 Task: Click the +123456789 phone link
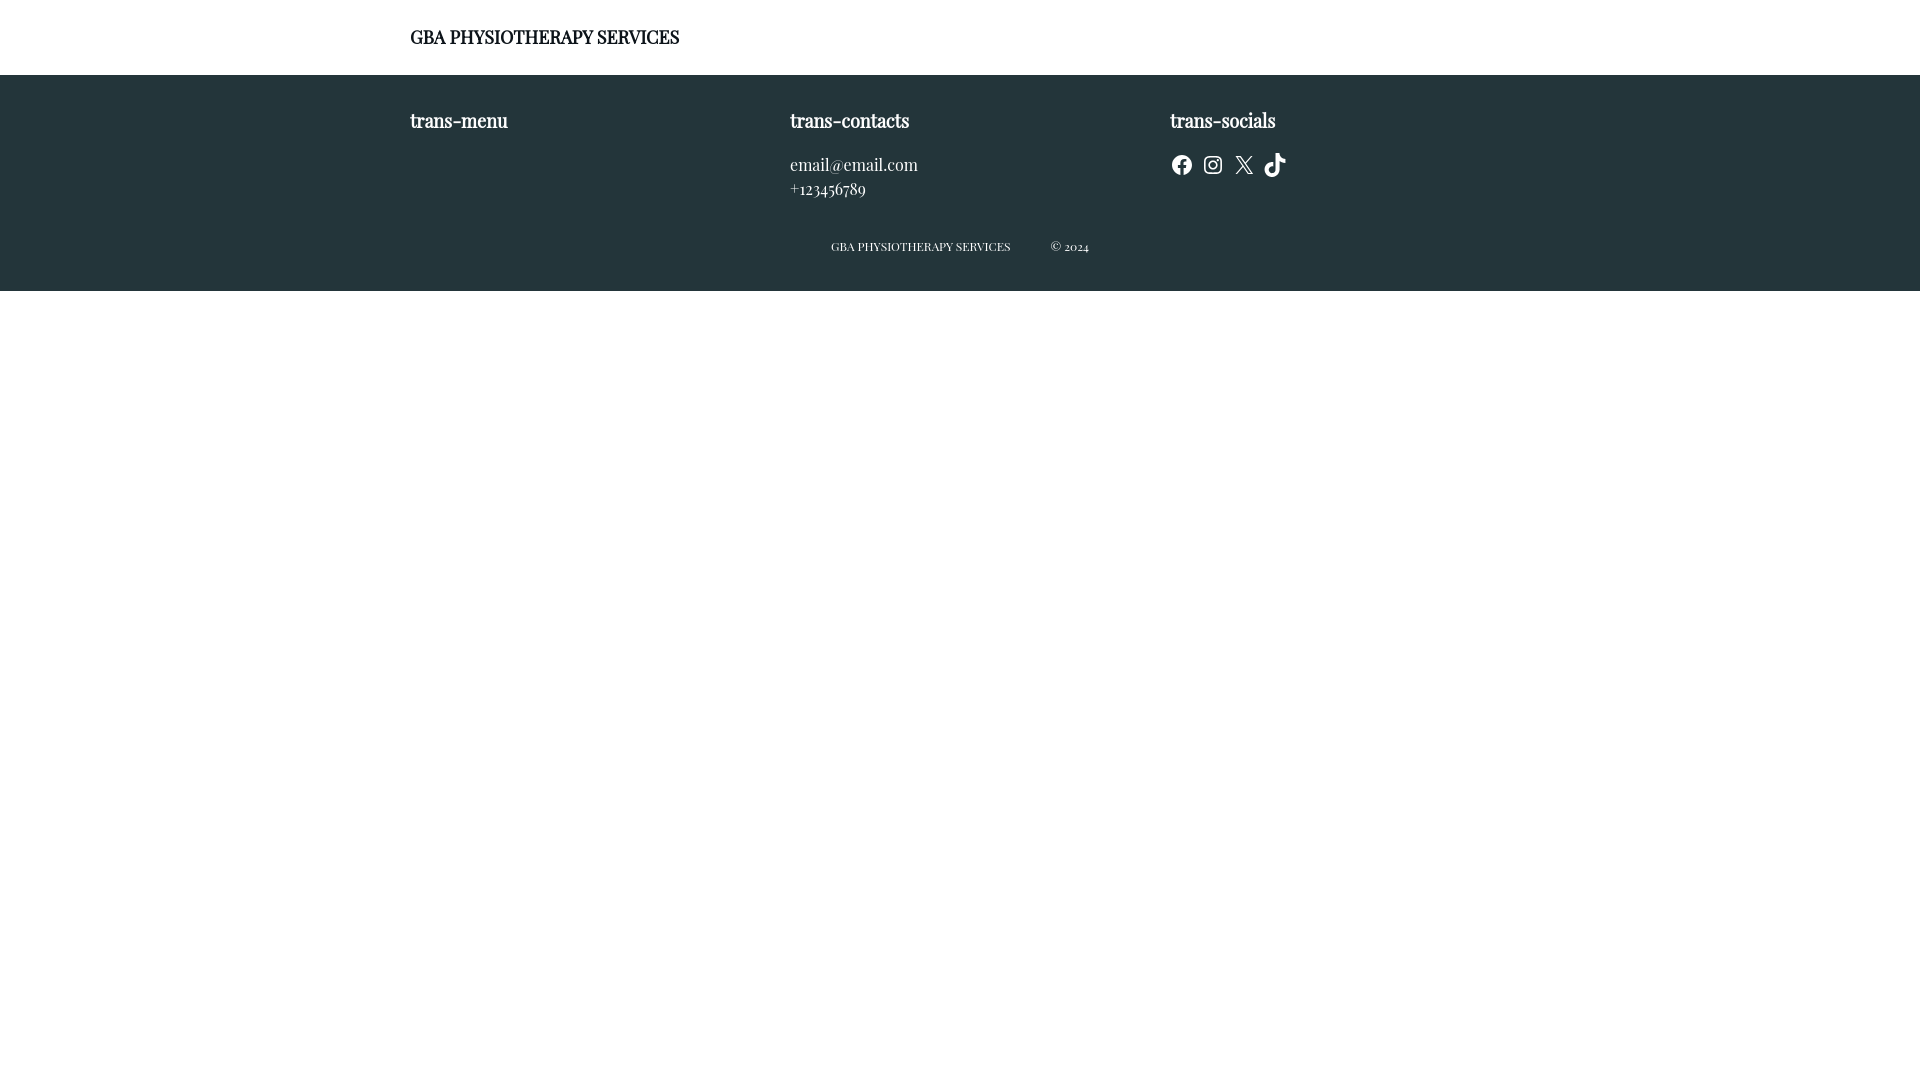point(827,189)
